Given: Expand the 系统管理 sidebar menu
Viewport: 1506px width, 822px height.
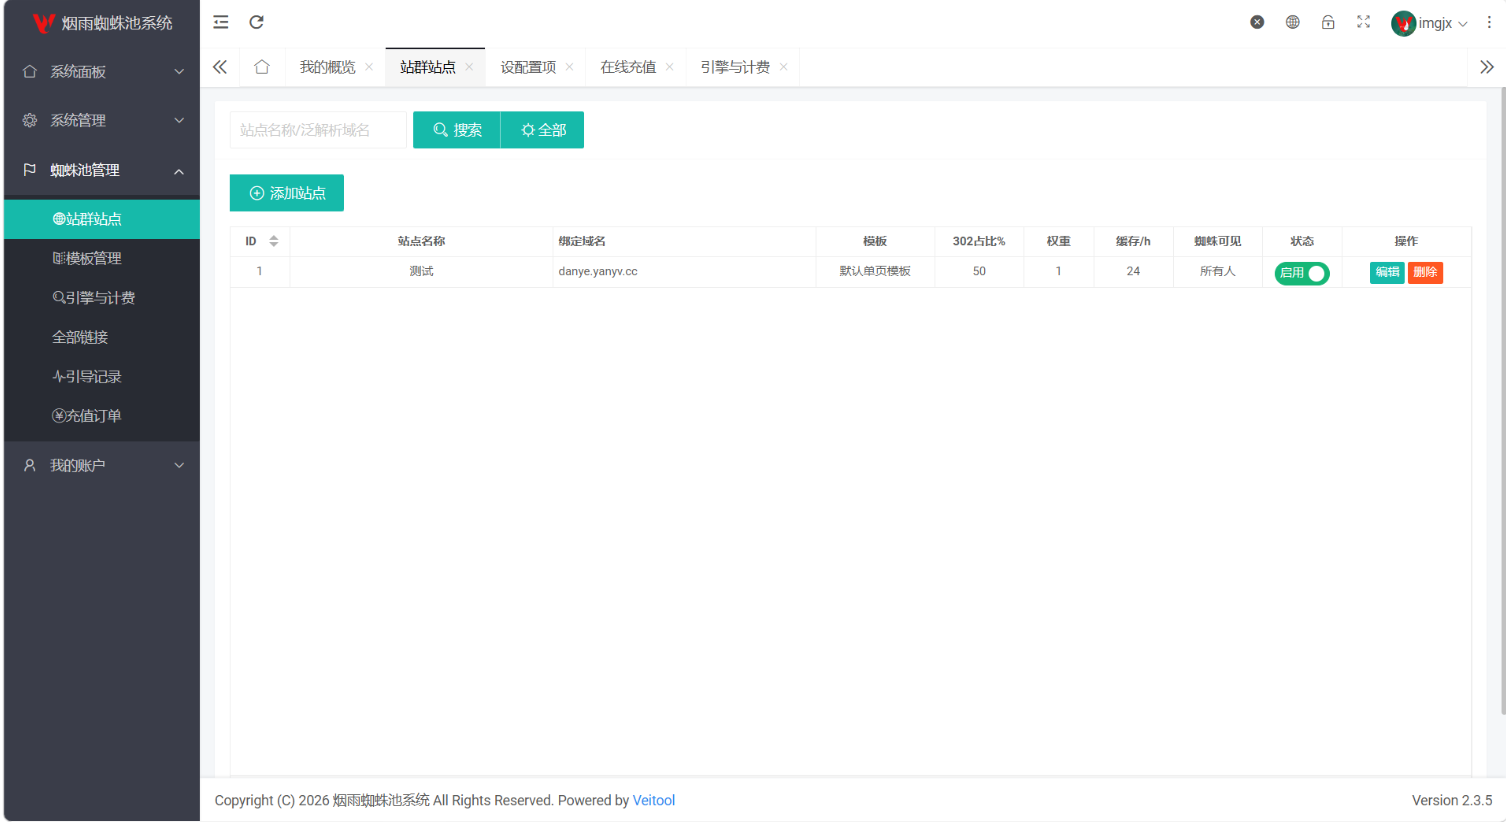Looking at the screenshot, I should (x=102, y=121).
